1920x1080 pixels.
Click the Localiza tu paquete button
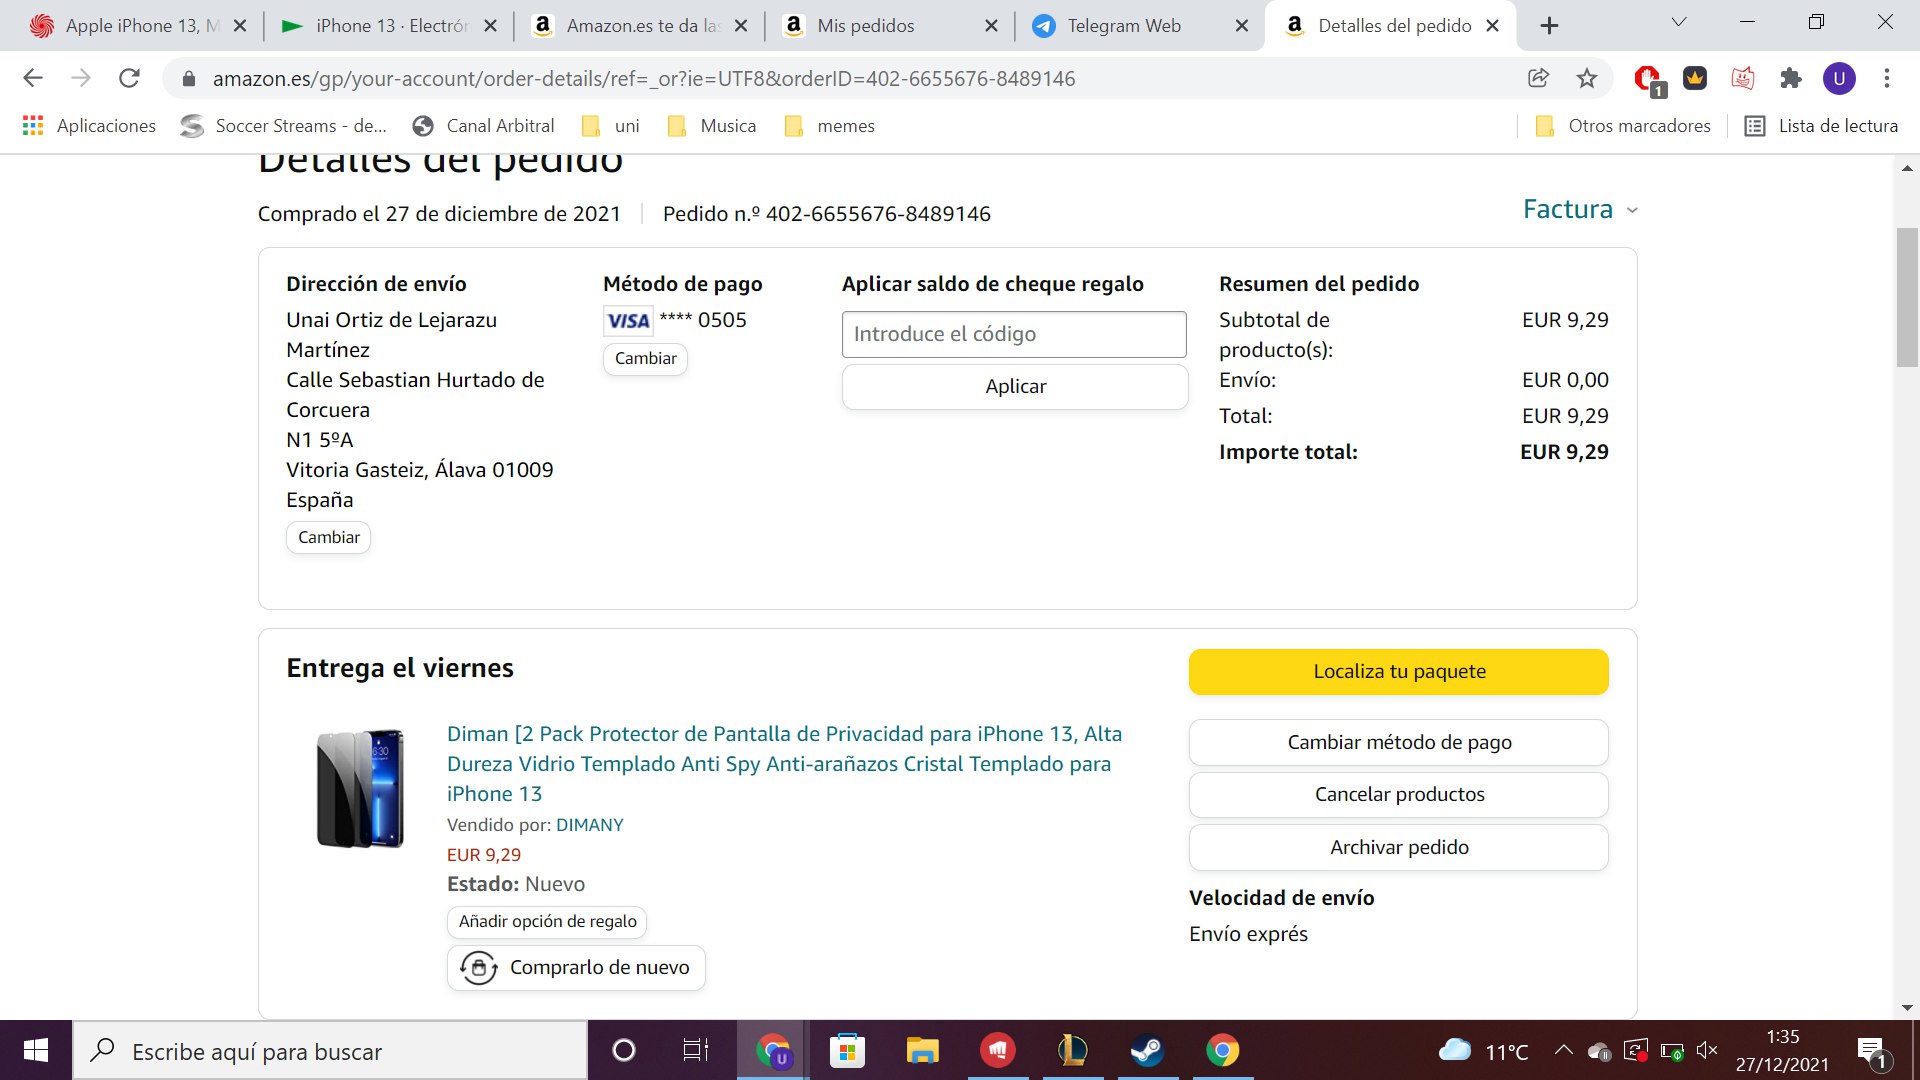pyautogui.click(x=1398, y=672)
